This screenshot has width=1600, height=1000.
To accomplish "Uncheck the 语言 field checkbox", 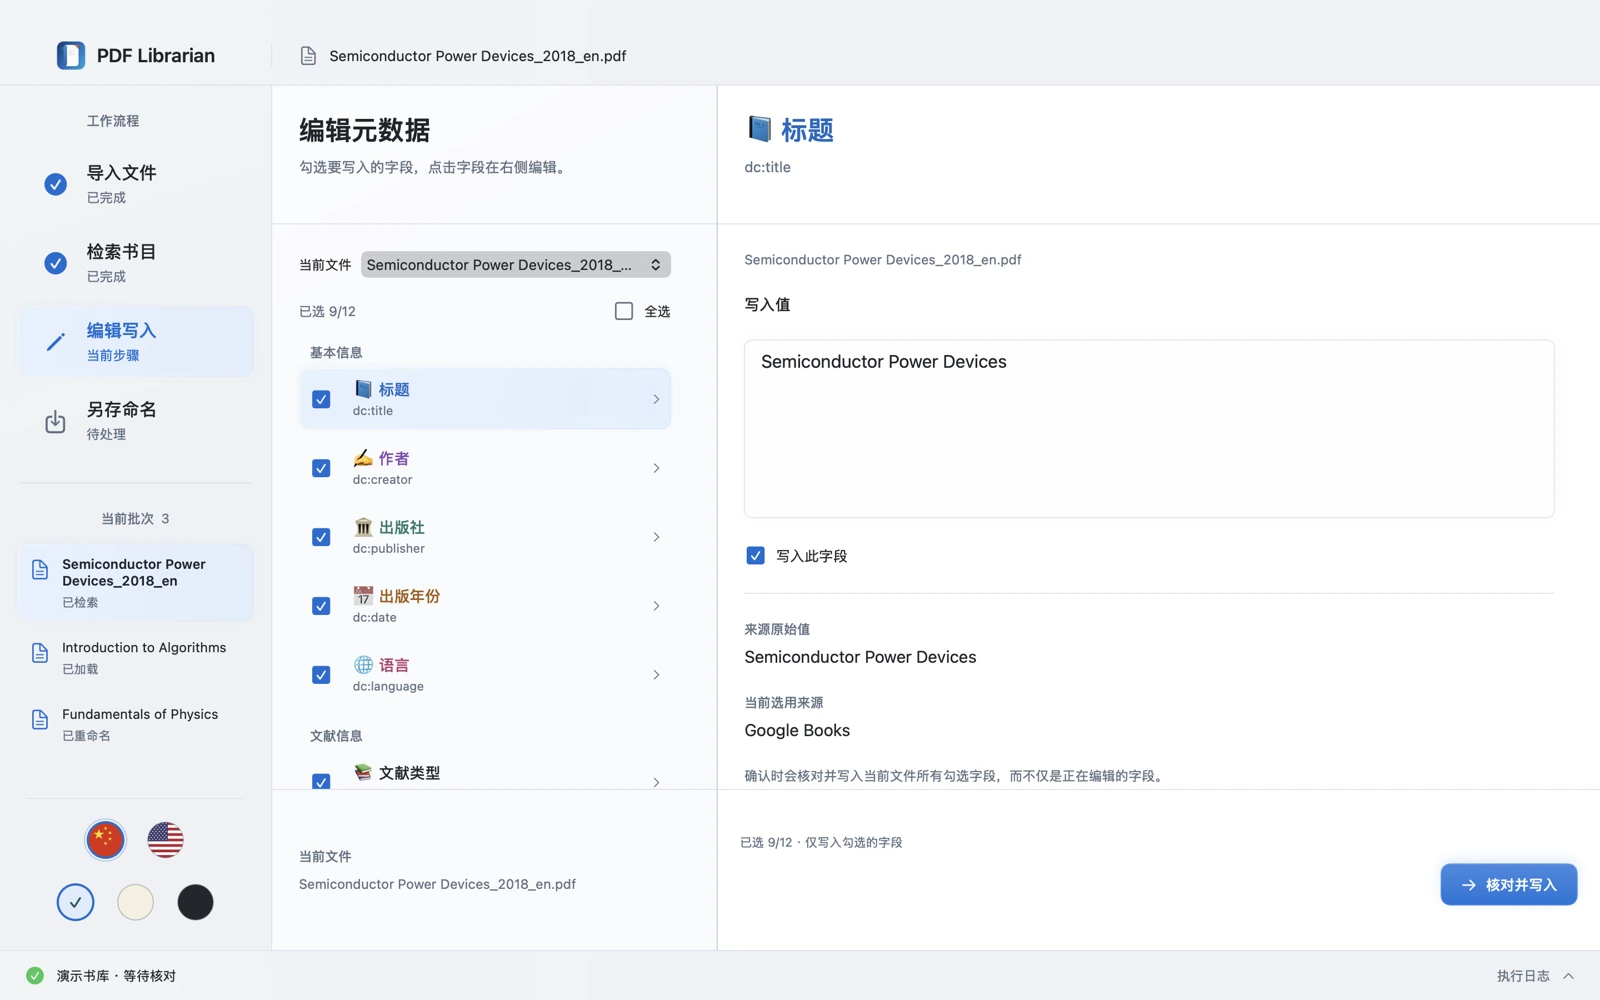I will (x=321, y=675).
